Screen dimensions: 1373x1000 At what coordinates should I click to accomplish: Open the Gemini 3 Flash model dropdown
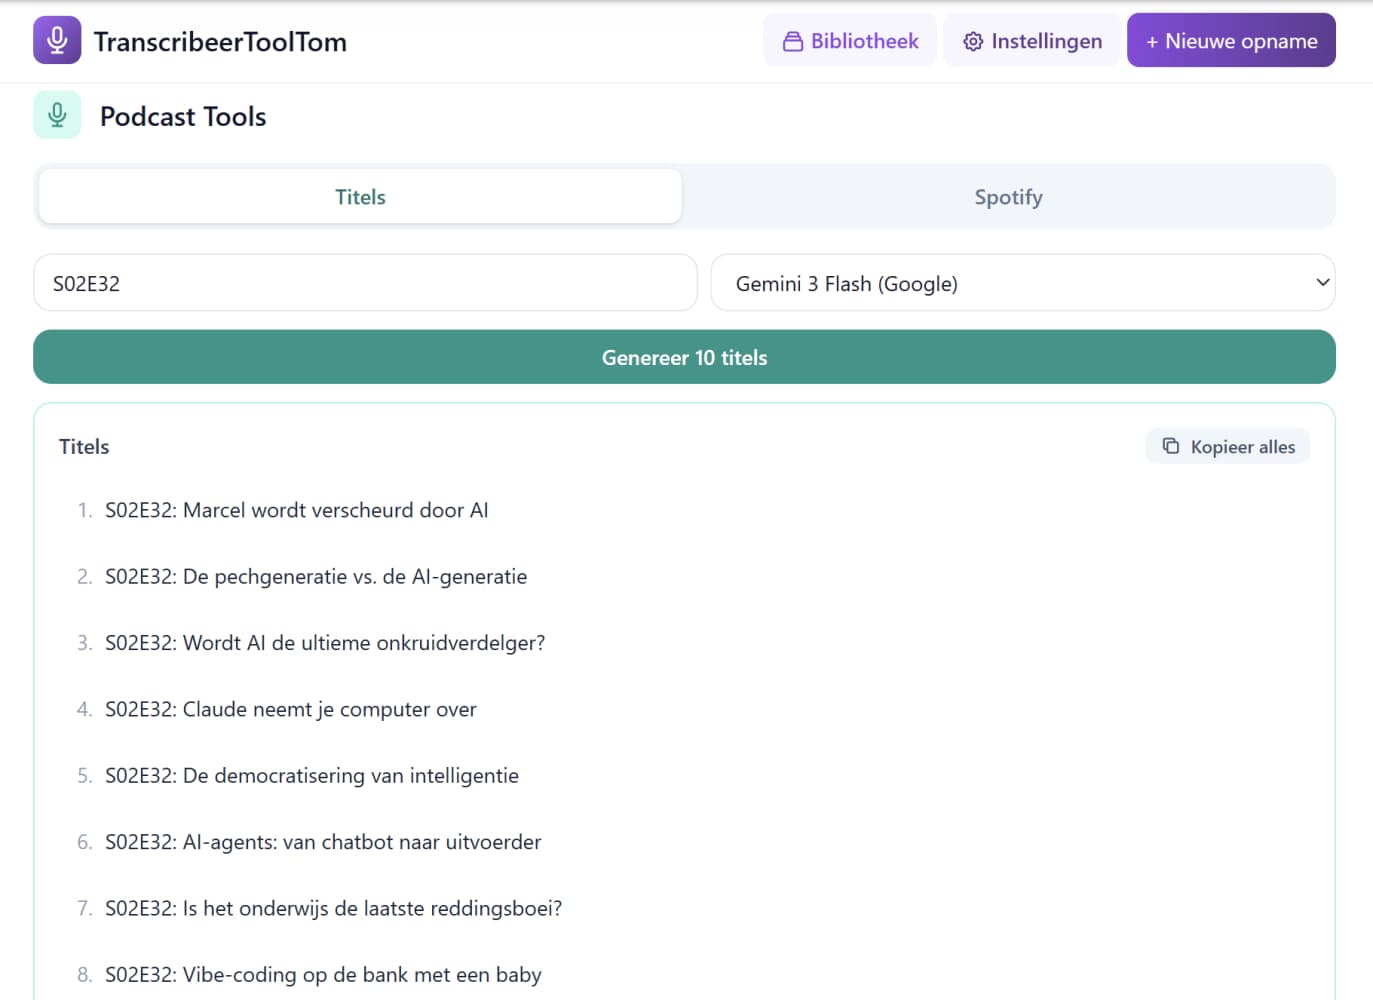[1023, 283]
